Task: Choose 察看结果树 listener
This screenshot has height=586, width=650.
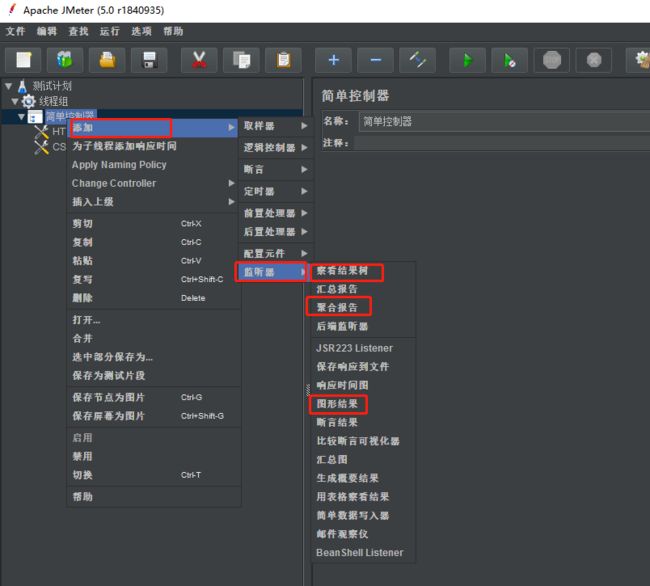Action: 363,271
